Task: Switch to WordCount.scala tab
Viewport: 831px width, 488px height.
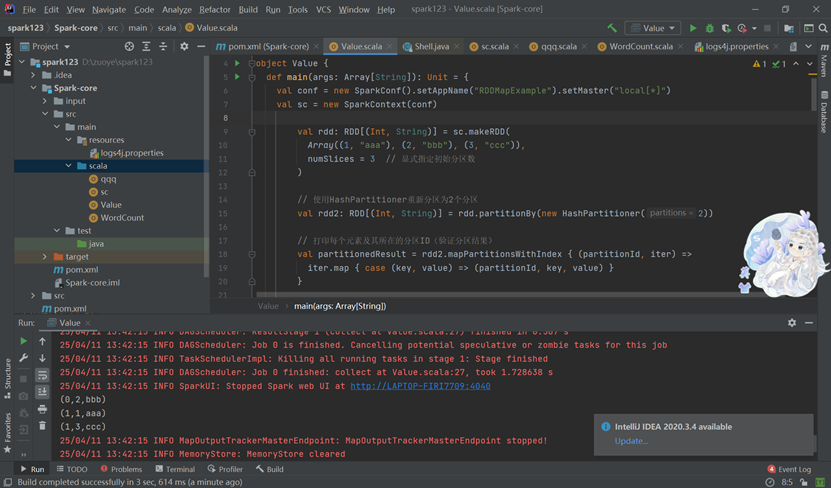Action: (x=641, y=47)
